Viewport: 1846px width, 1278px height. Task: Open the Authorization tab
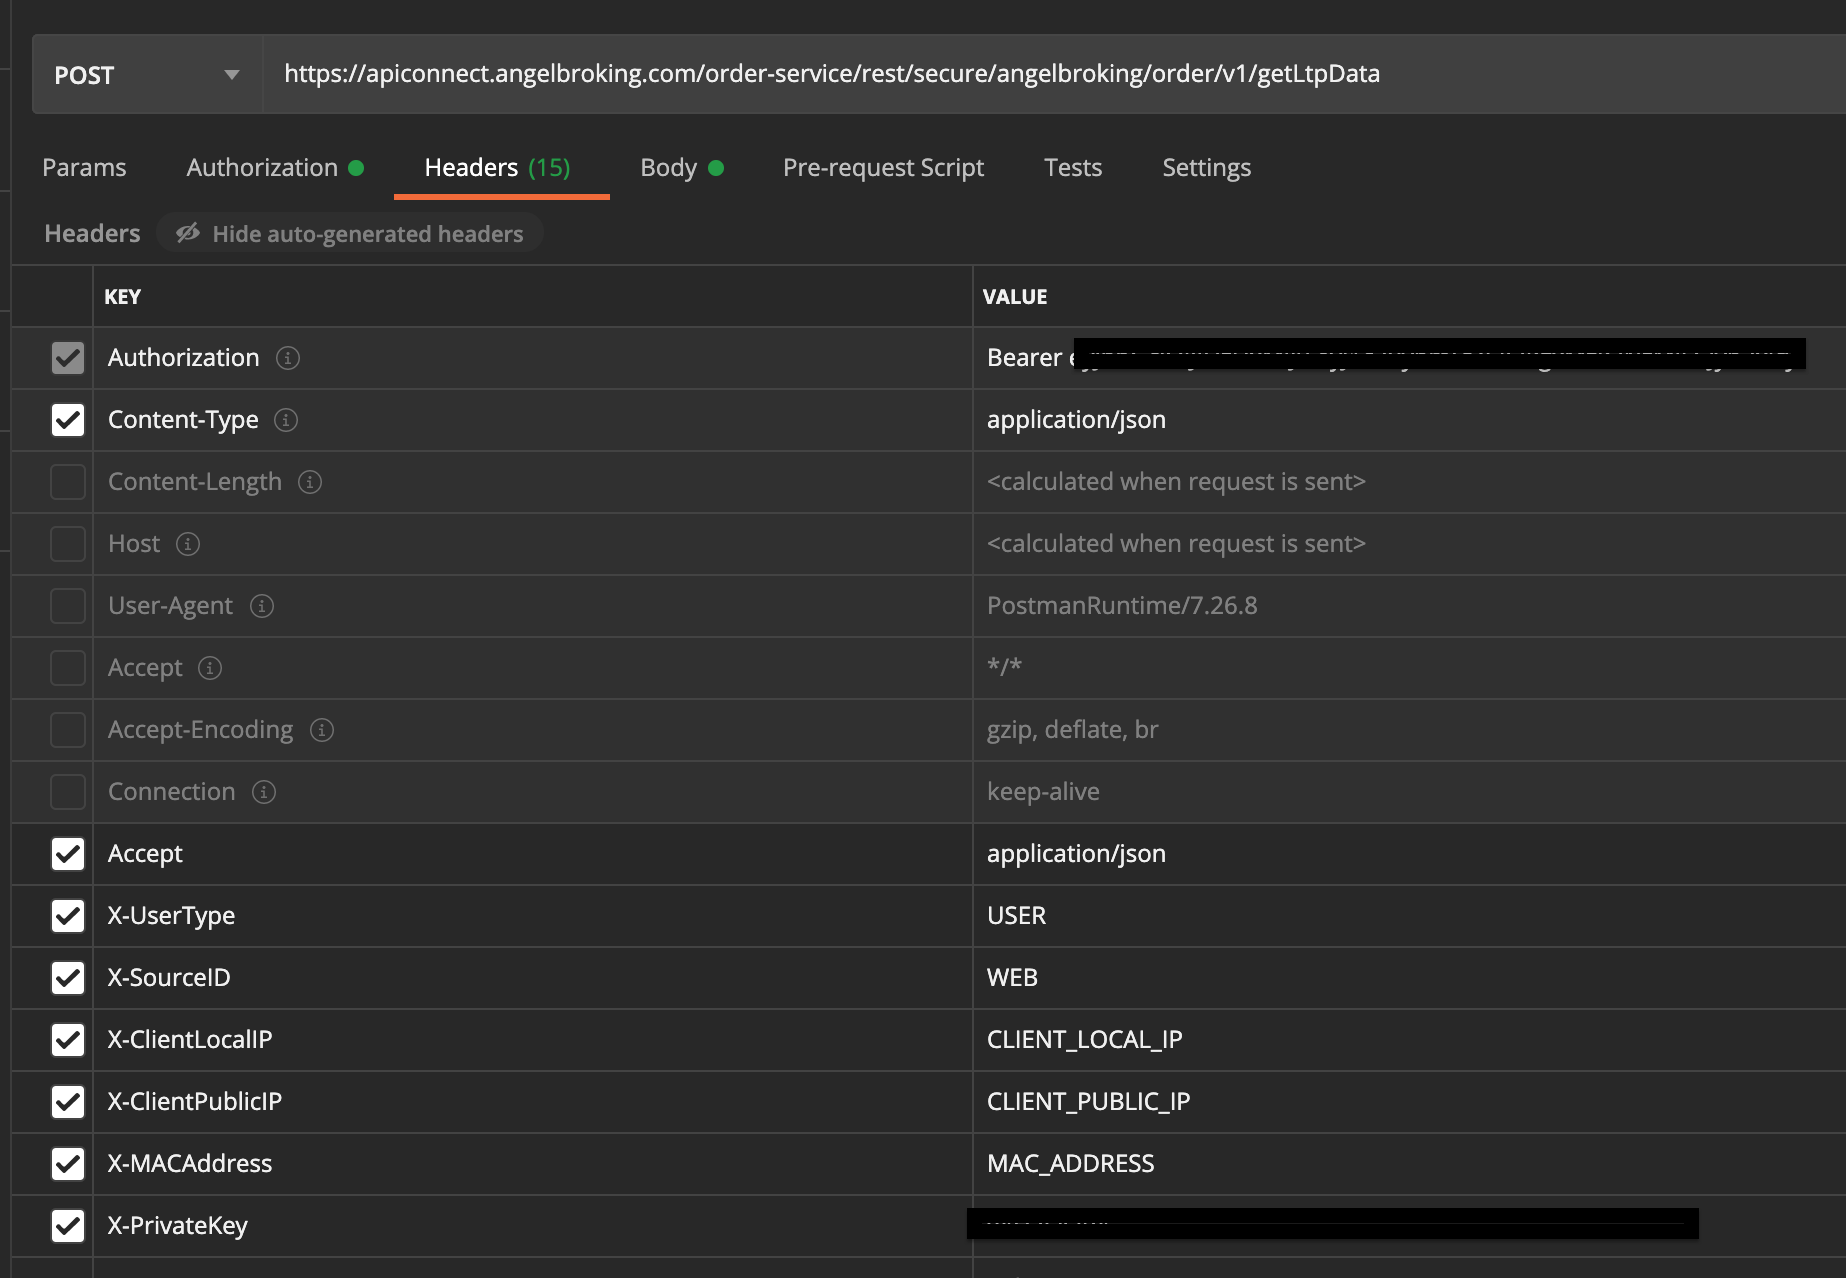click(x=275, y=168)
